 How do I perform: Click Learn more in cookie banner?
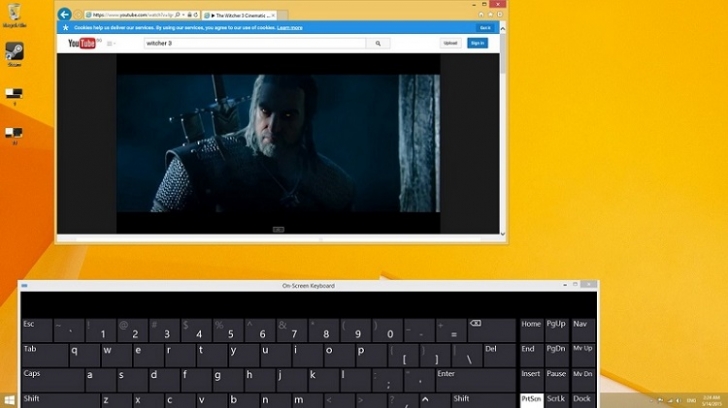coord(290,28)
